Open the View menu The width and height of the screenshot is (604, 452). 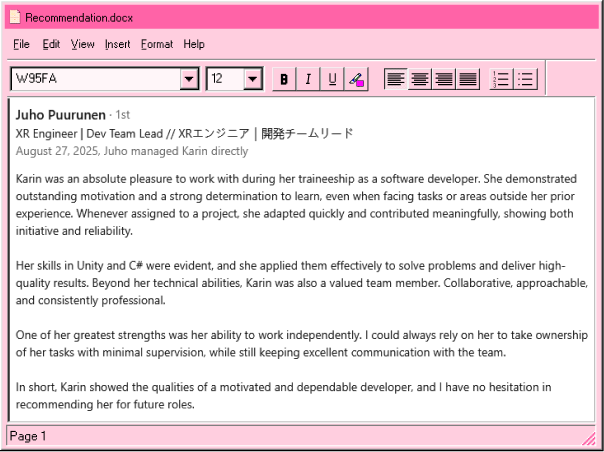[82, 44]
